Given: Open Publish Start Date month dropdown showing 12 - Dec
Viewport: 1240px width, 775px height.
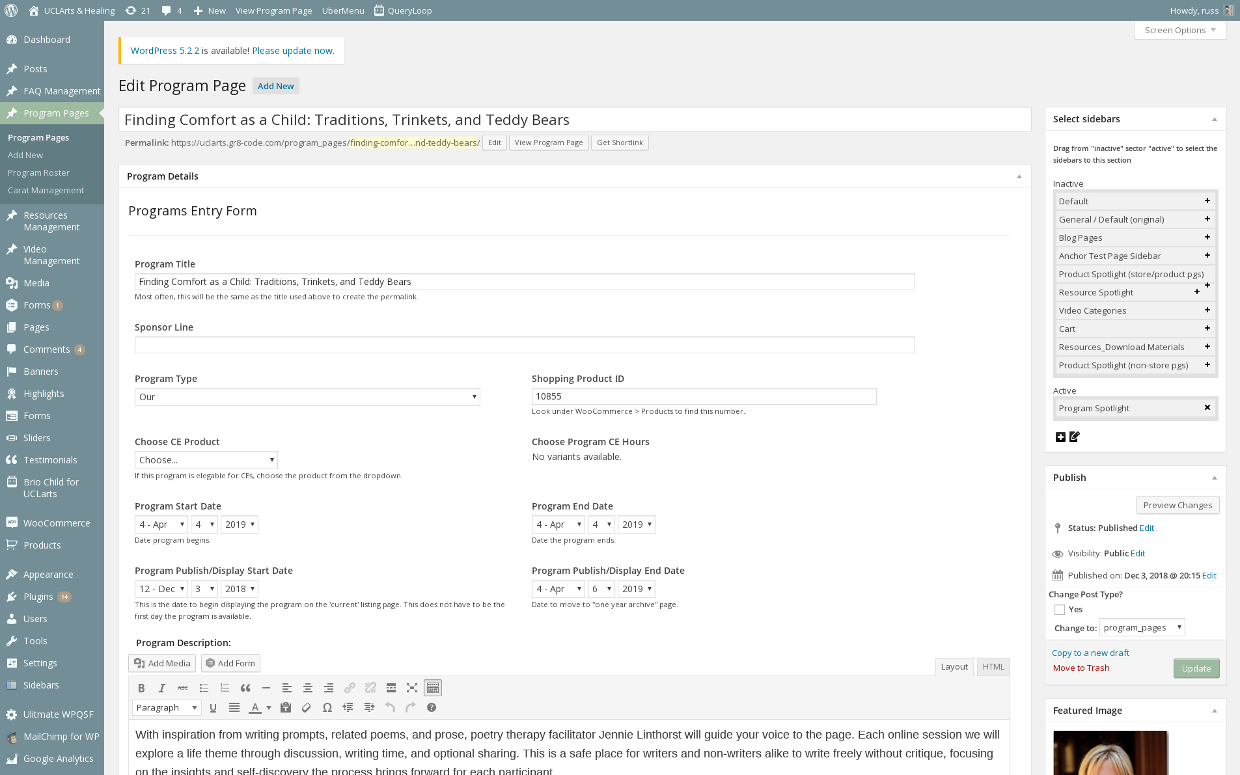Looking at the screenshot, I should pyautogui.click(x=161, y=589).
